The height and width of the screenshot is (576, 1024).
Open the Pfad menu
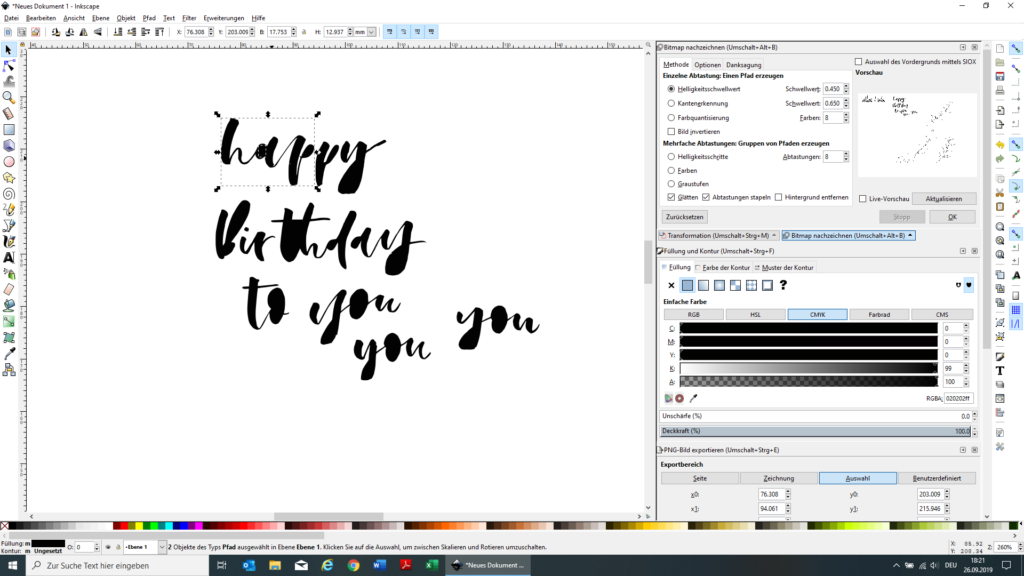tap(149, 18)
